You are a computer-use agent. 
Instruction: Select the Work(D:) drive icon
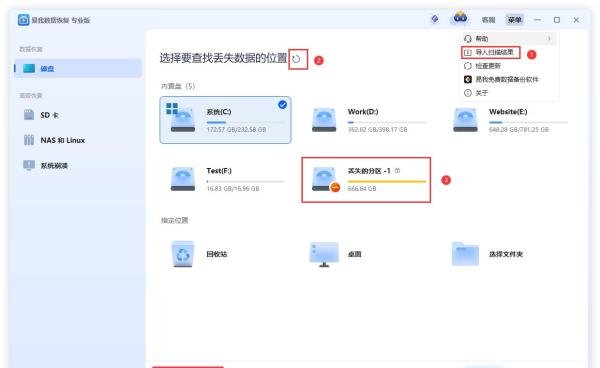coord(324,120)
